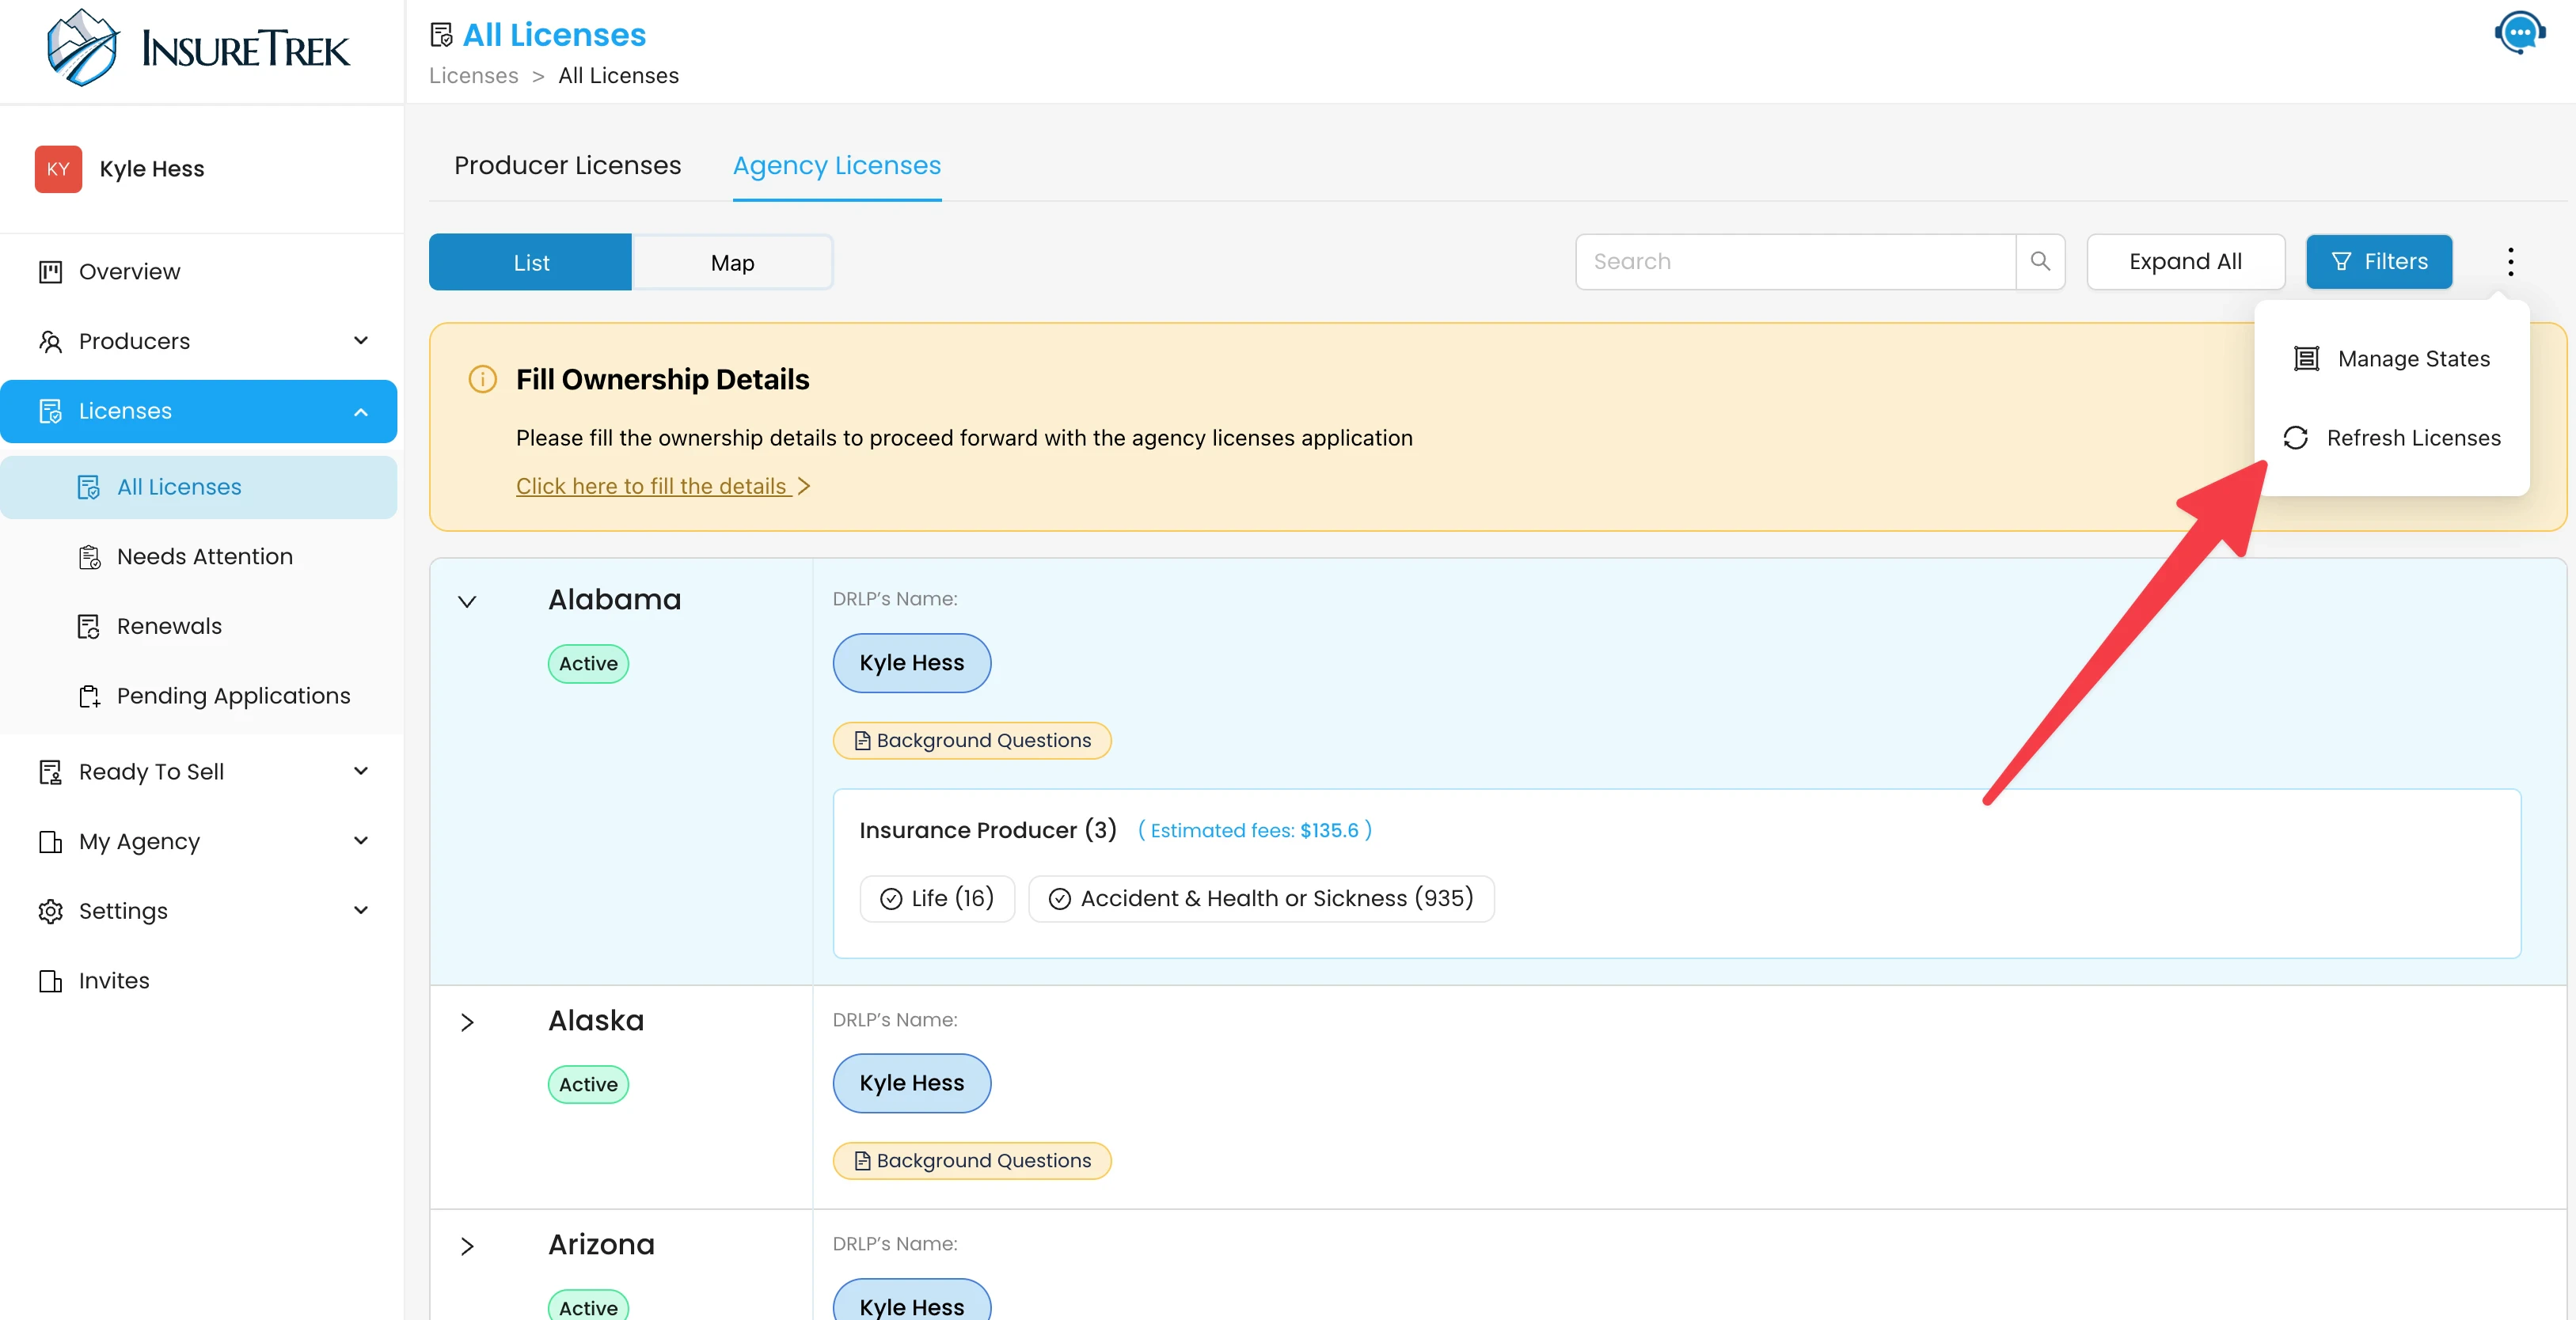The height and width of the screenshot is (1320, 2576).
Task: Switch to List view
Action: coord(530,262)
